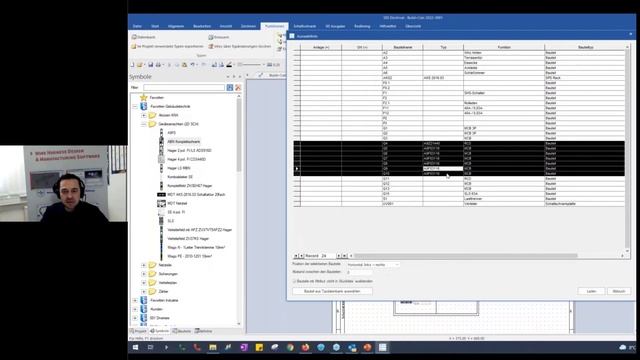Image resolution: width=640 pixels, height=360 pixels.
Task: Open Sticky Notes from the taskbar
Action: 259,347
